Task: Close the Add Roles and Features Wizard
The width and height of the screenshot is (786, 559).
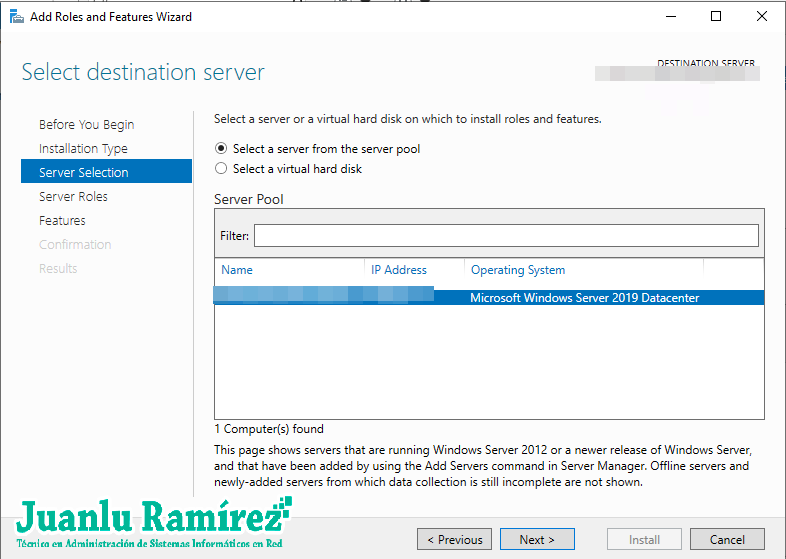Action: (x=761, y=16)
